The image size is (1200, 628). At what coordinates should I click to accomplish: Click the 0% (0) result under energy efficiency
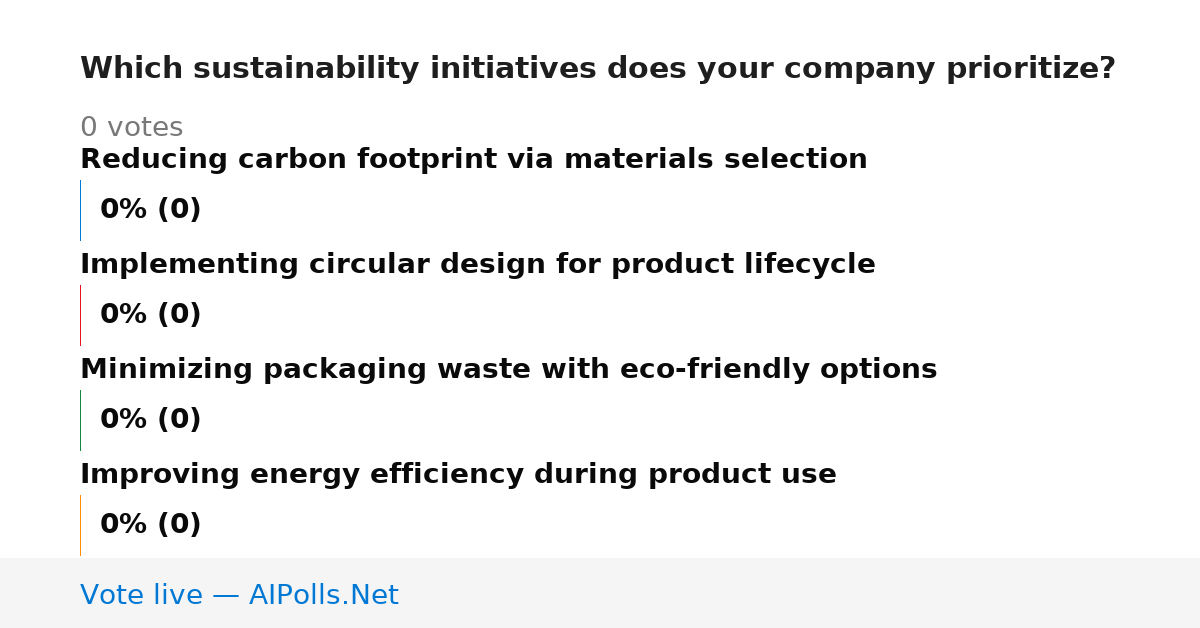click(150, 525)
